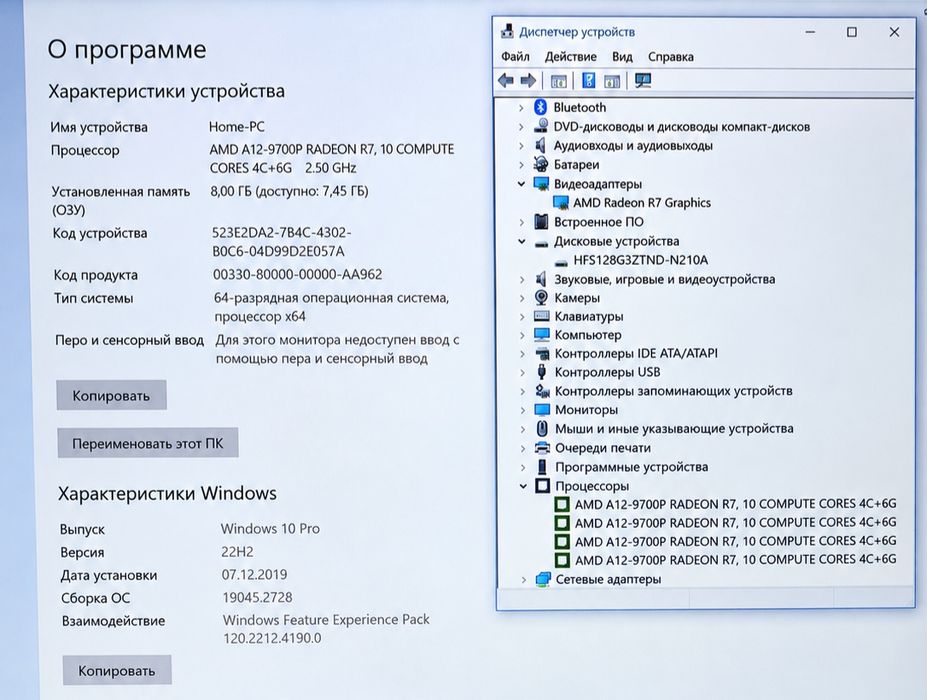This screenshot has height=700, width=927.
Task: Click the Процессоры category chip icon
Action: point(542,485)
